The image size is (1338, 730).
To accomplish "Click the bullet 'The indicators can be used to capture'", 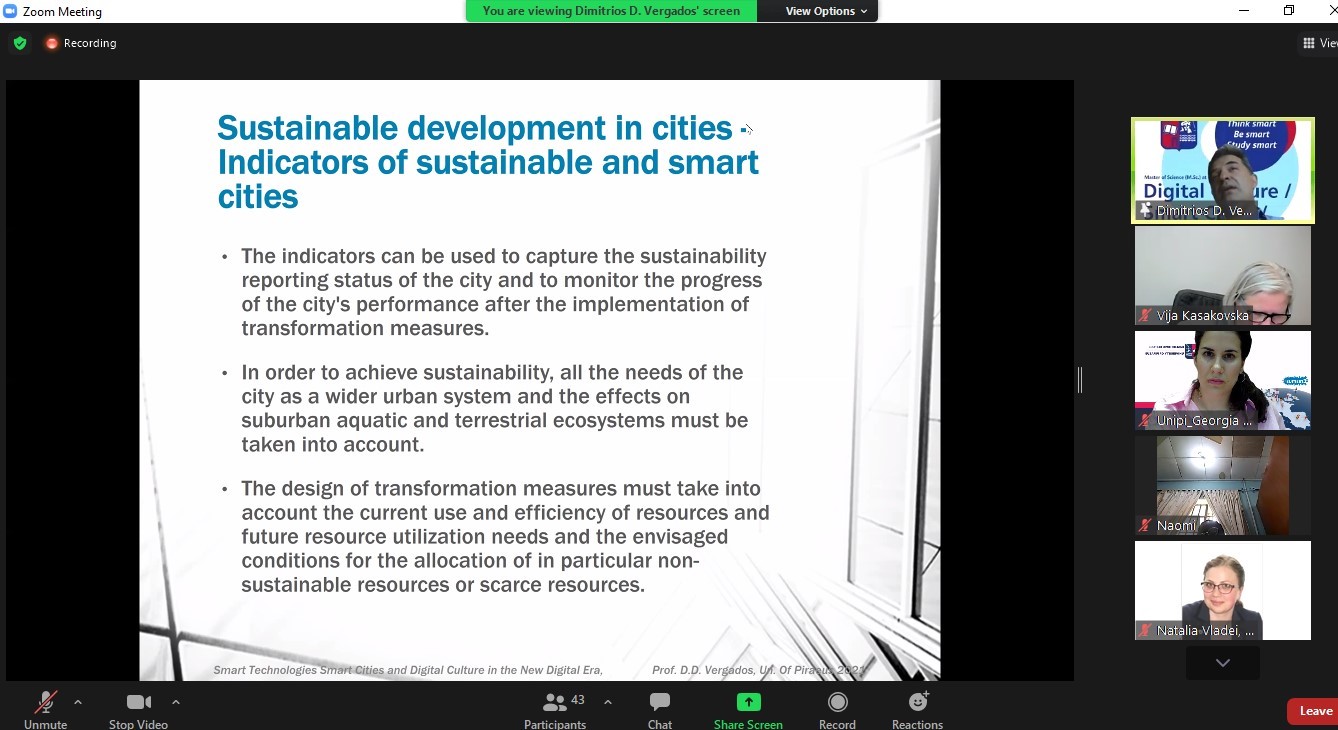I will point(503,292).
